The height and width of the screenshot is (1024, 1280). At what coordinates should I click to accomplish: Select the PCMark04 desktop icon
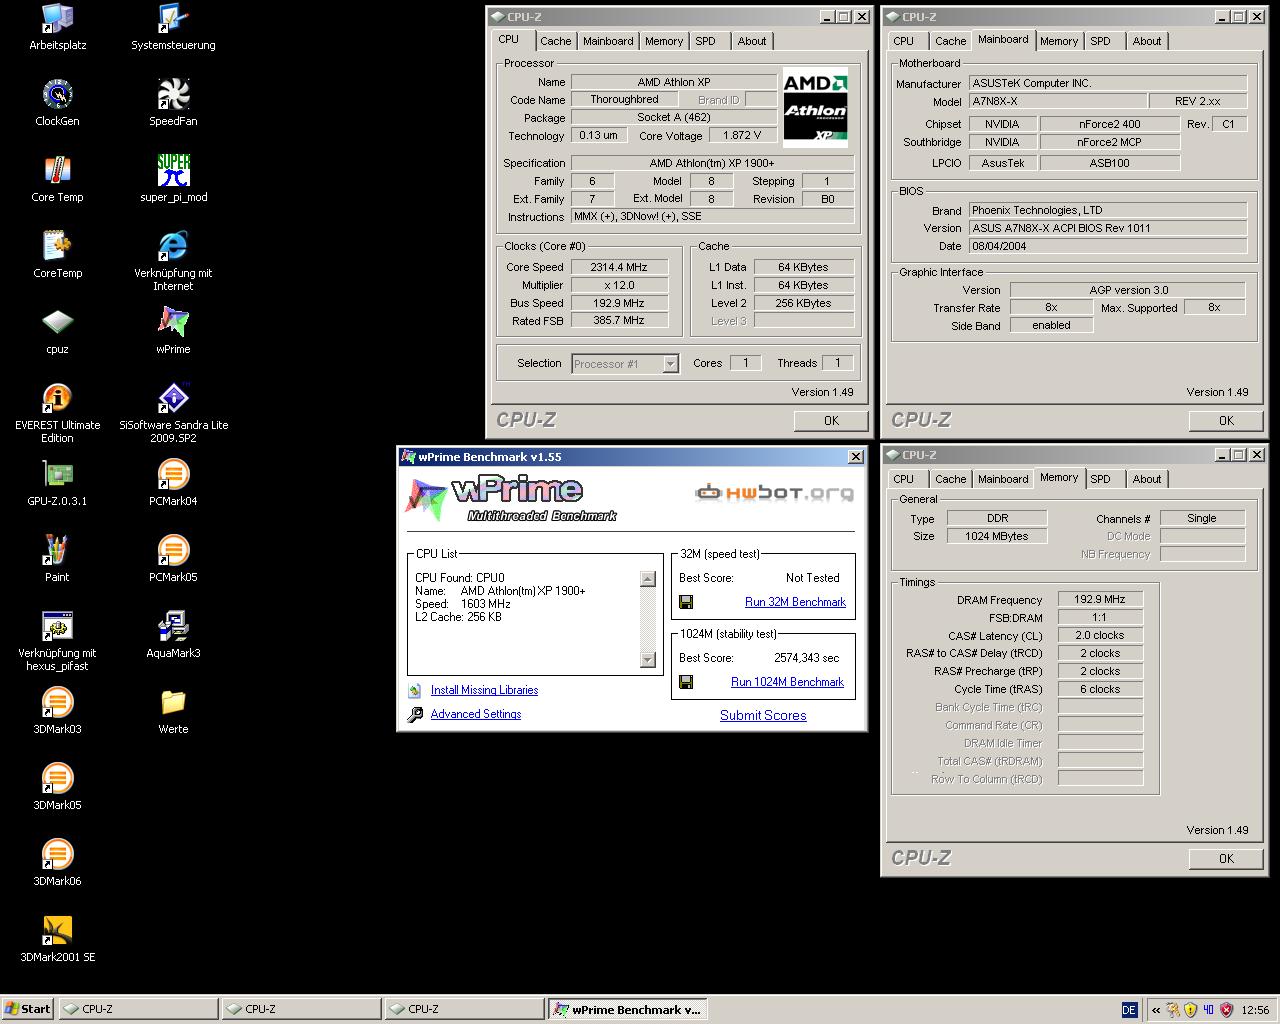(173, 475)
